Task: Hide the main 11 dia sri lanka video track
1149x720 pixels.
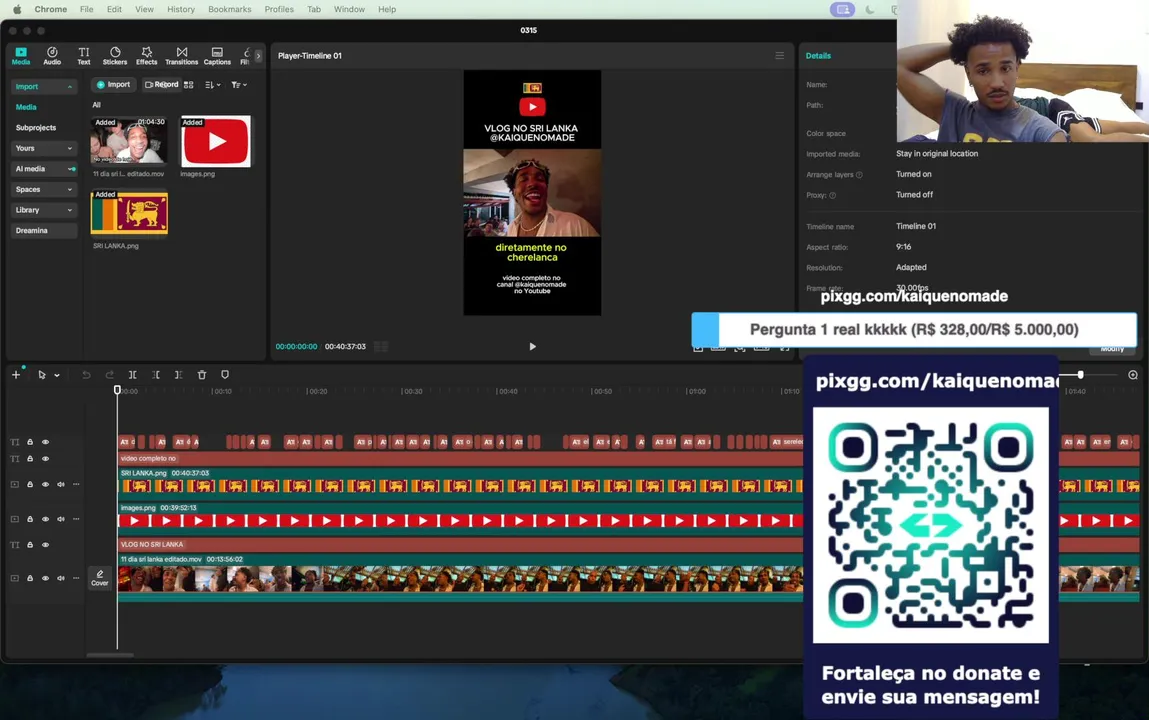Action: pyautogui.click(x=45, y=578)
